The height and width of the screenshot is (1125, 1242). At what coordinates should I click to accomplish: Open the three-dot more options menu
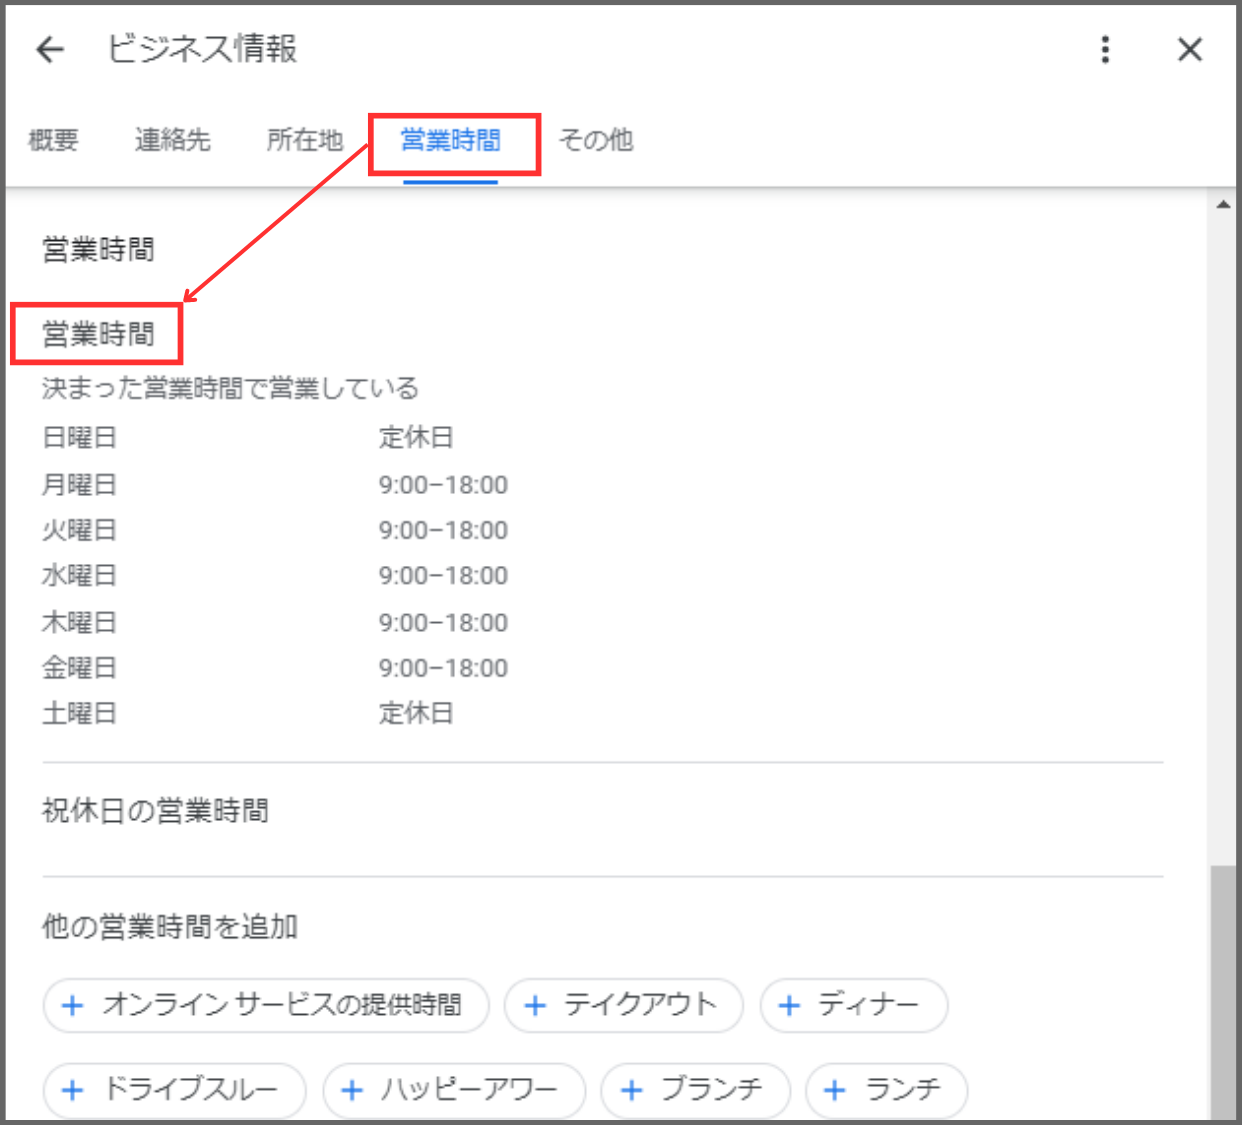[x=1105, y=49]
